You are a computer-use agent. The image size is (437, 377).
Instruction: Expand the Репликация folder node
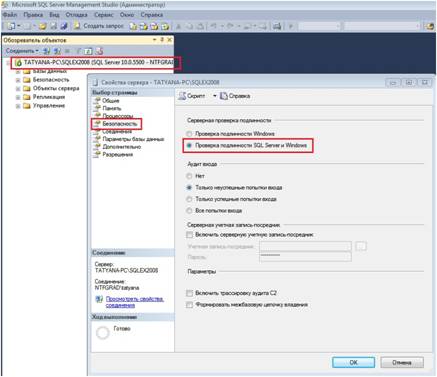18,97
